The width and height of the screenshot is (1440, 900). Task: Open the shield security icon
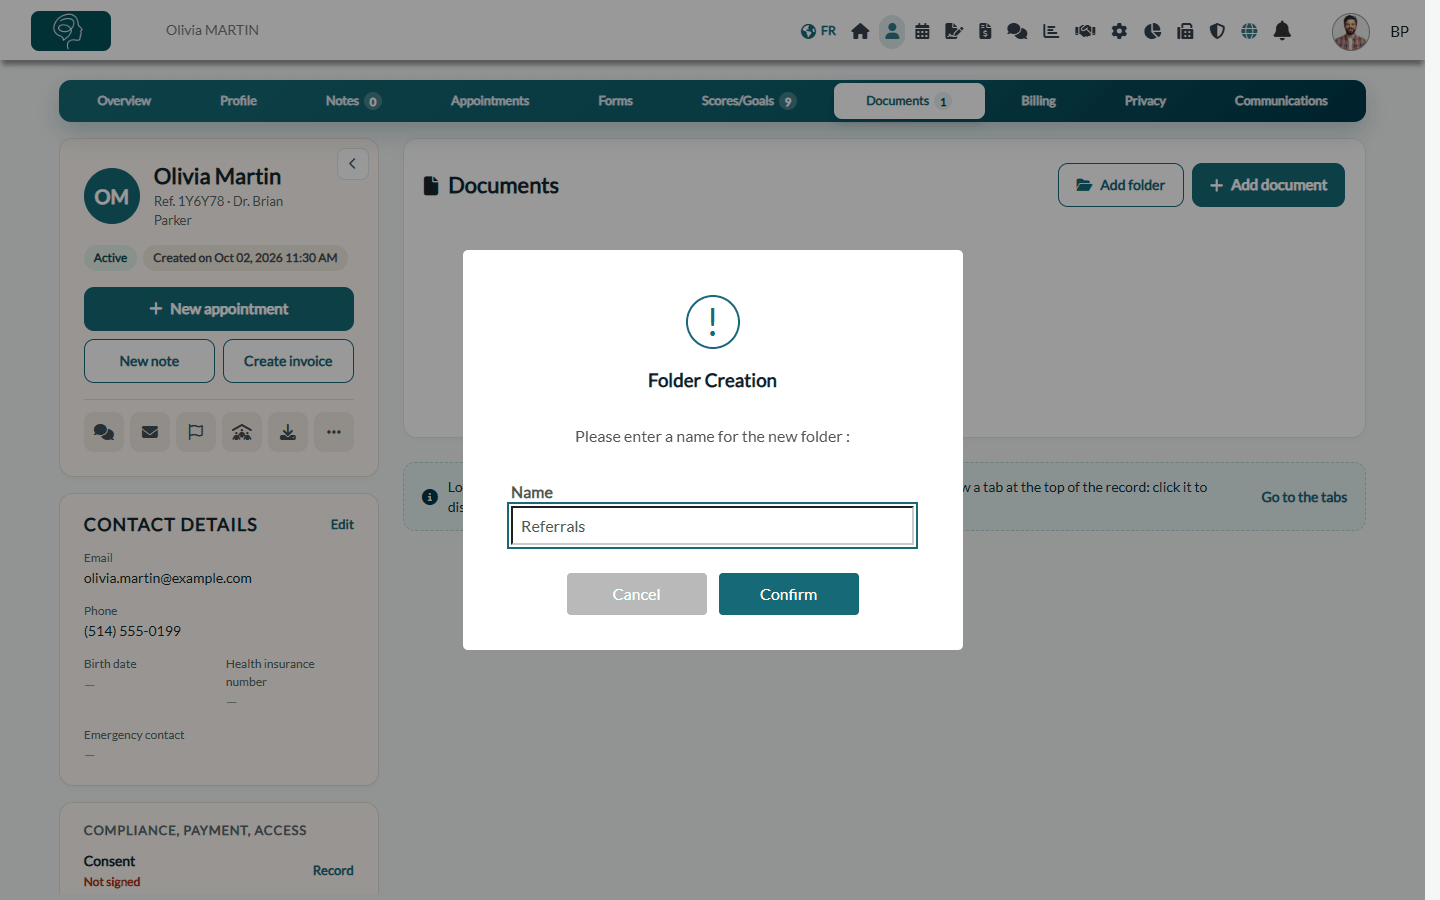tap(1217, 31)
